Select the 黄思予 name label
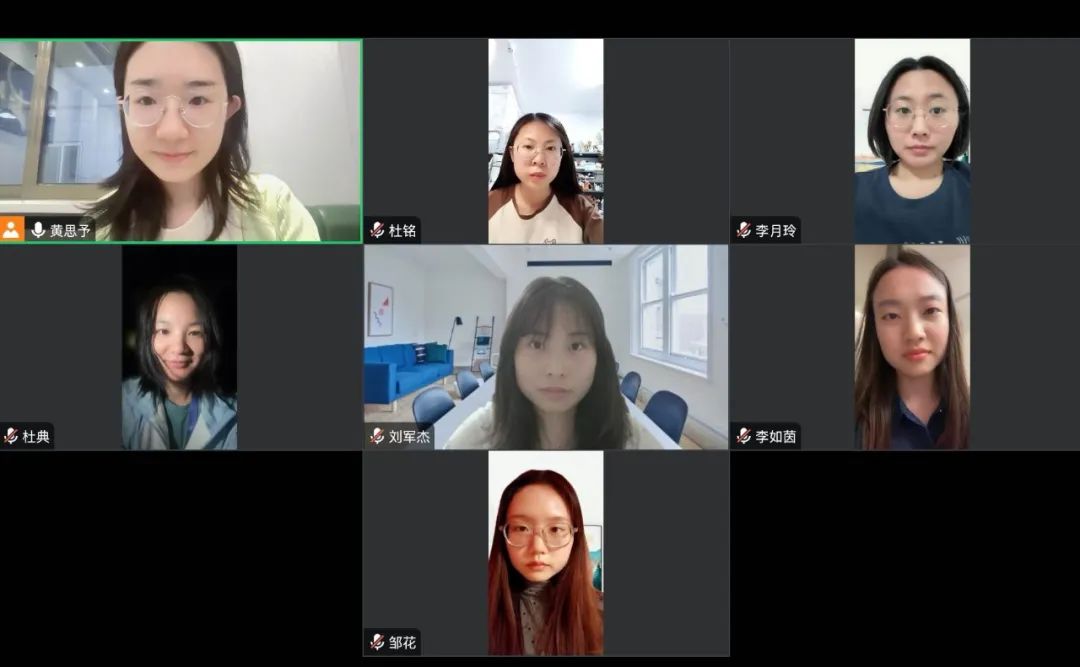The image size is (1080, 667). (x=70, y=230)
